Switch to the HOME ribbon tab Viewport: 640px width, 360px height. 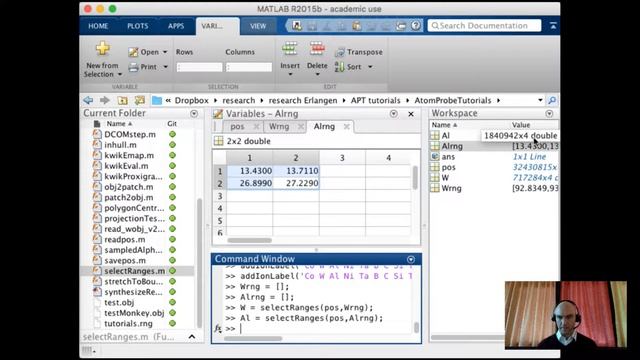98,26
